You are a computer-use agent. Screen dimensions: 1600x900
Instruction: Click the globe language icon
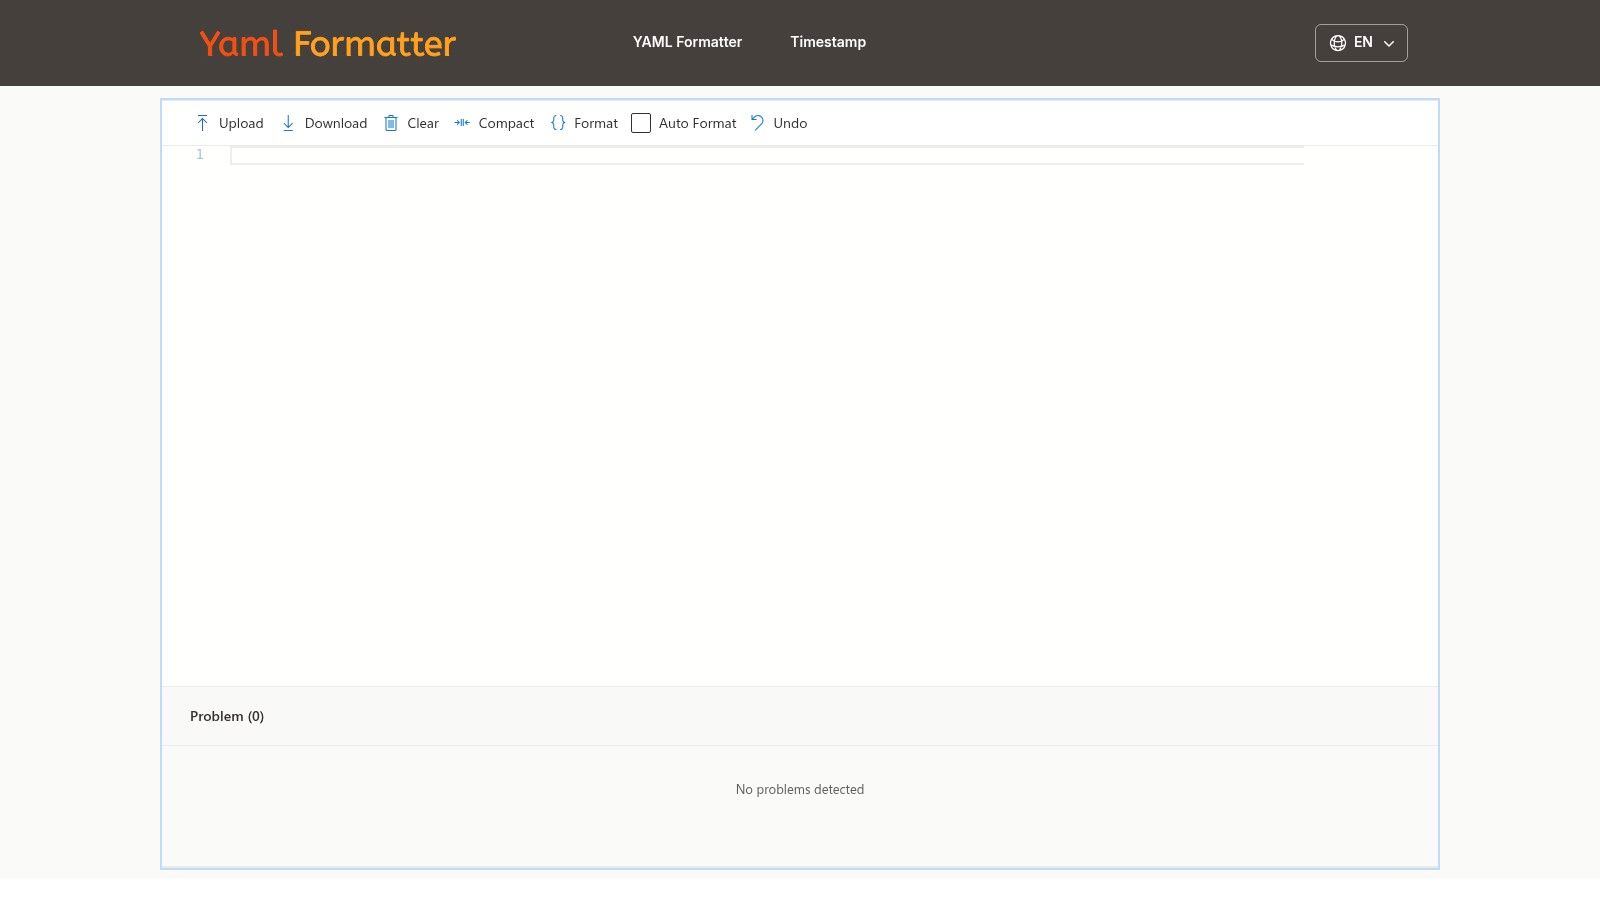tap(1338, 43)
